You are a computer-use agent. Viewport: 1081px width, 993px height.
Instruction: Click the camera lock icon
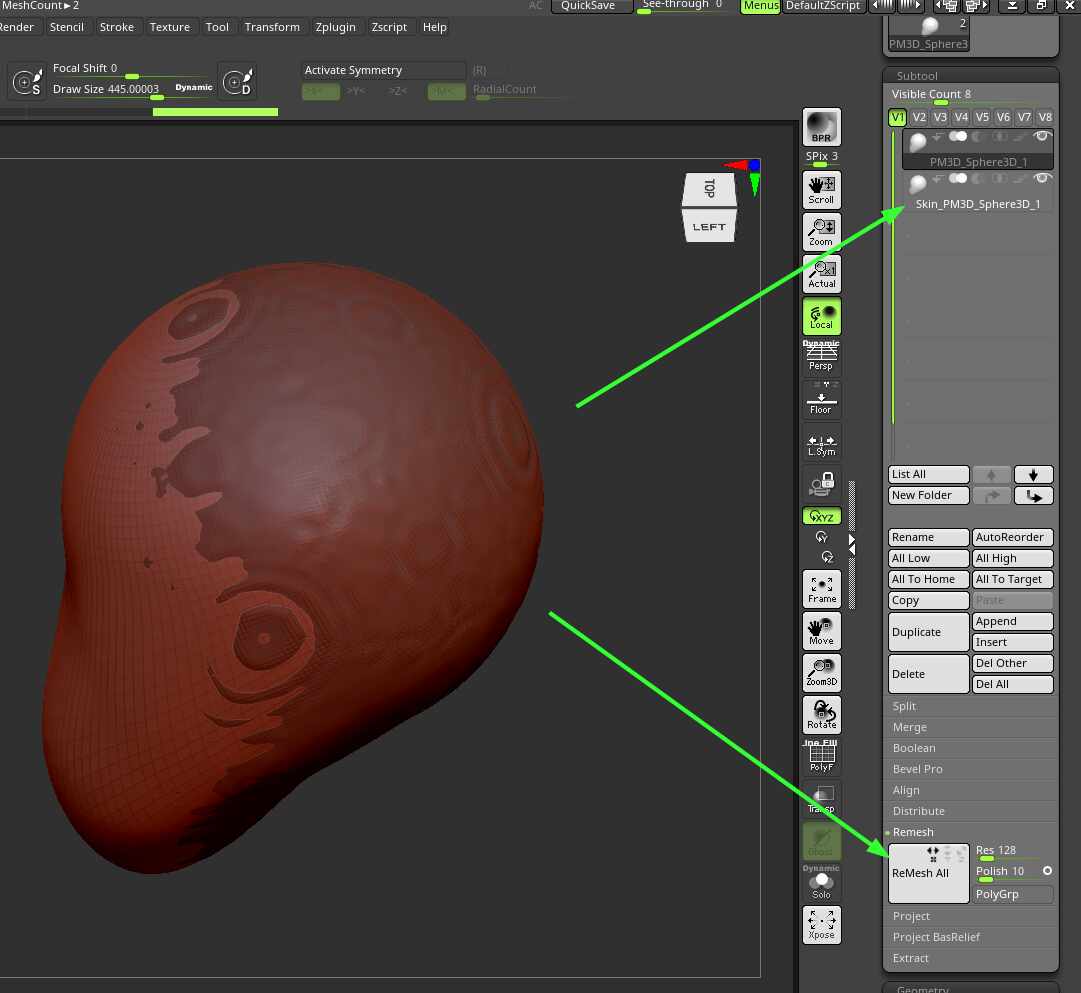click(x=821, y=484)
